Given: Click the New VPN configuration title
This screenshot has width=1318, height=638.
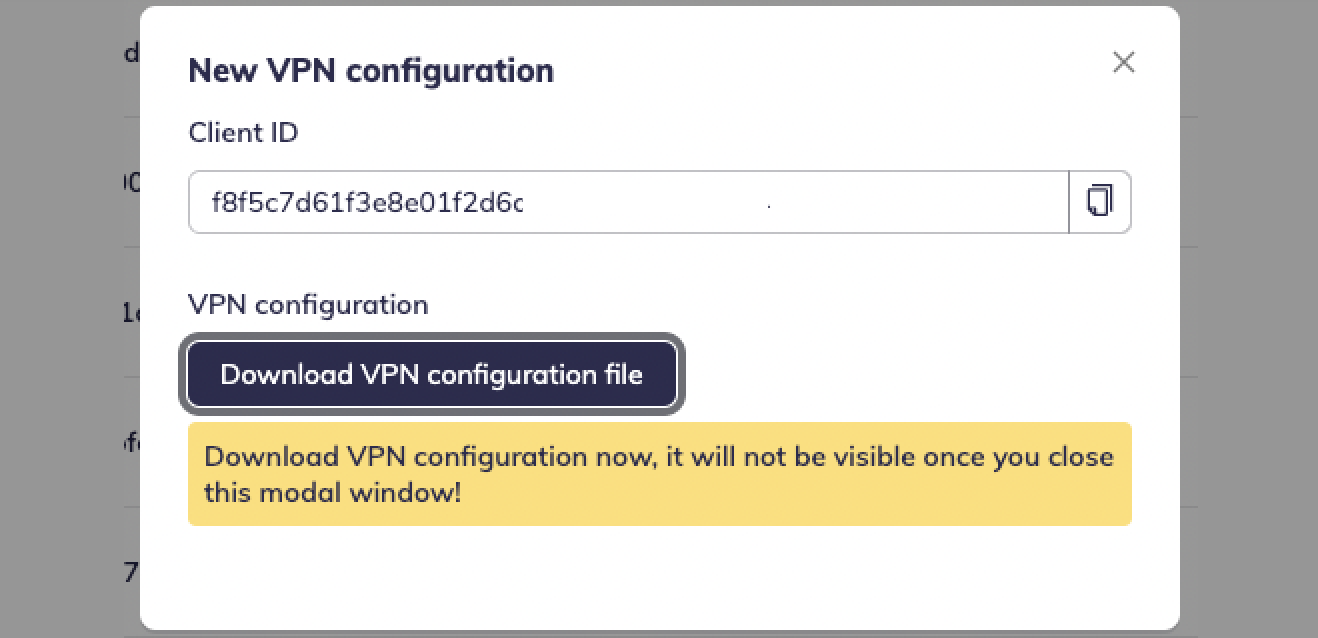Looking at the screenshot, I should (x=370, y=70).
